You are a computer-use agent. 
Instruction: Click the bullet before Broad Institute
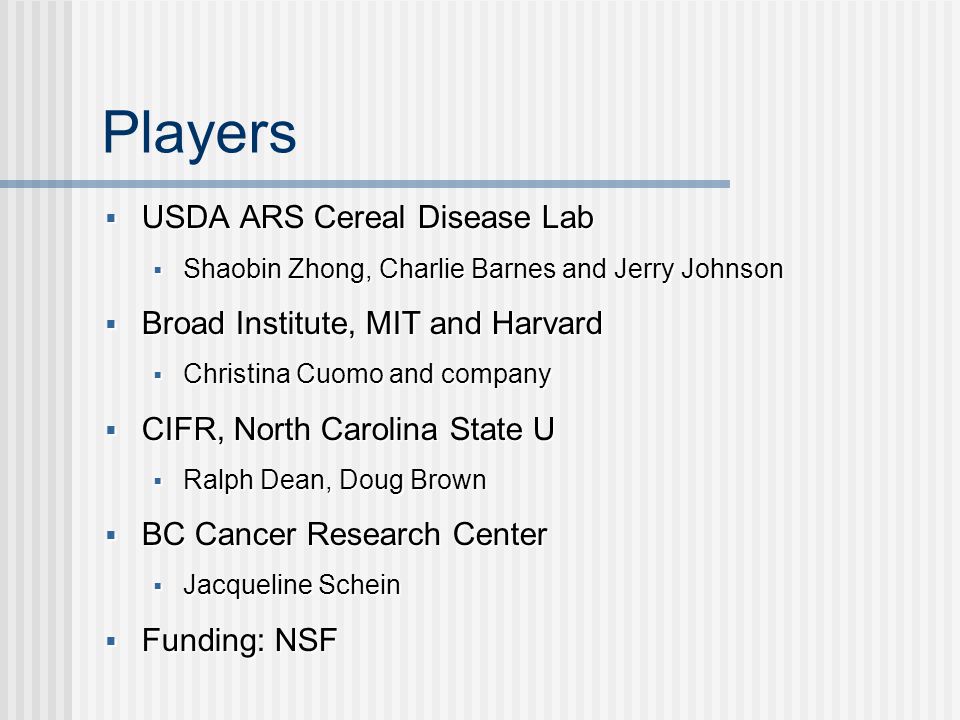click(111, 324)
